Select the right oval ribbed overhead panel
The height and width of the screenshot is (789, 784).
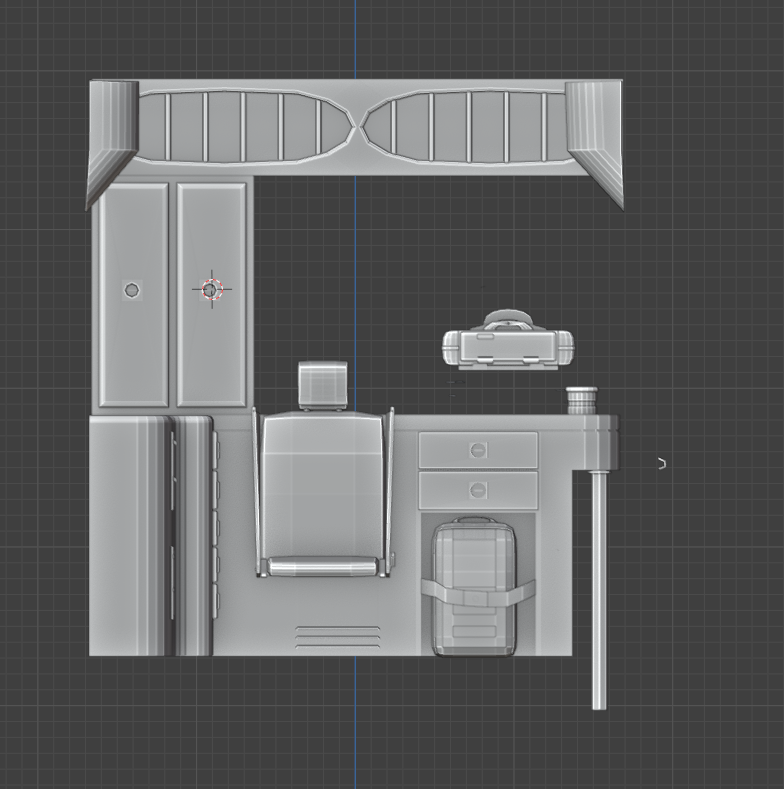(468, 127)
